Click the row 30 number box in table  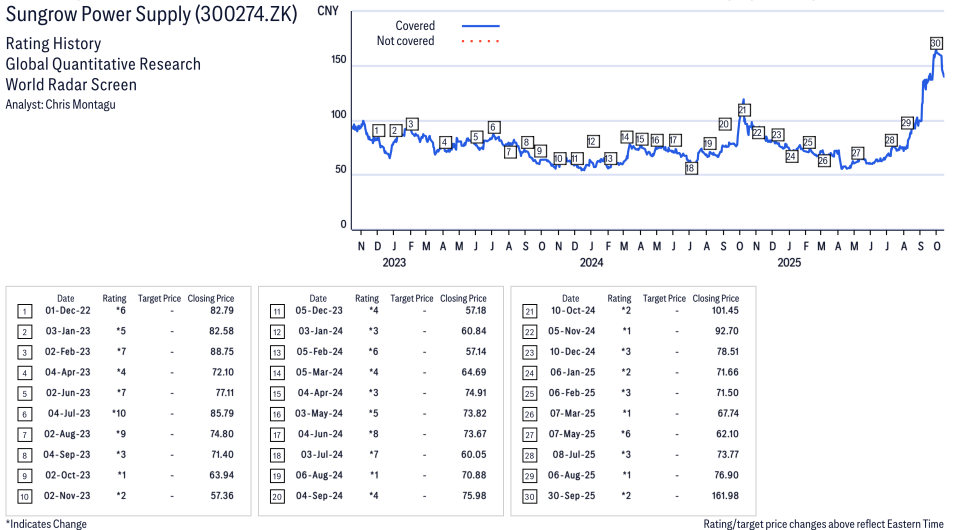(x=530, y=497)
